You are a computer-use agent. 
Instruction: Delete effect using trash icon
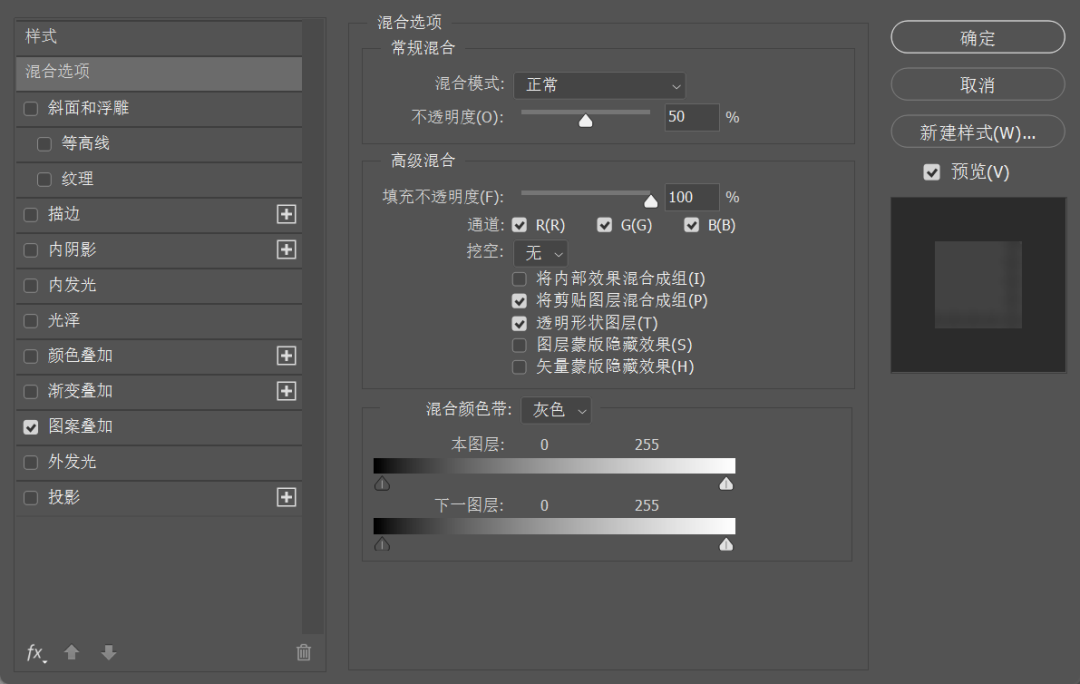click(x=304, y=652)
